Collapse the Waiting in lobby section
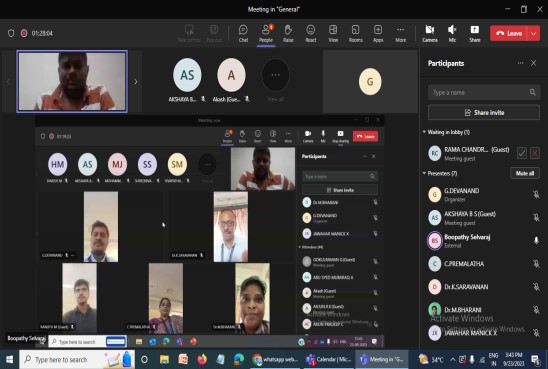Screen dimensions: 548x369 pos(424,132)
